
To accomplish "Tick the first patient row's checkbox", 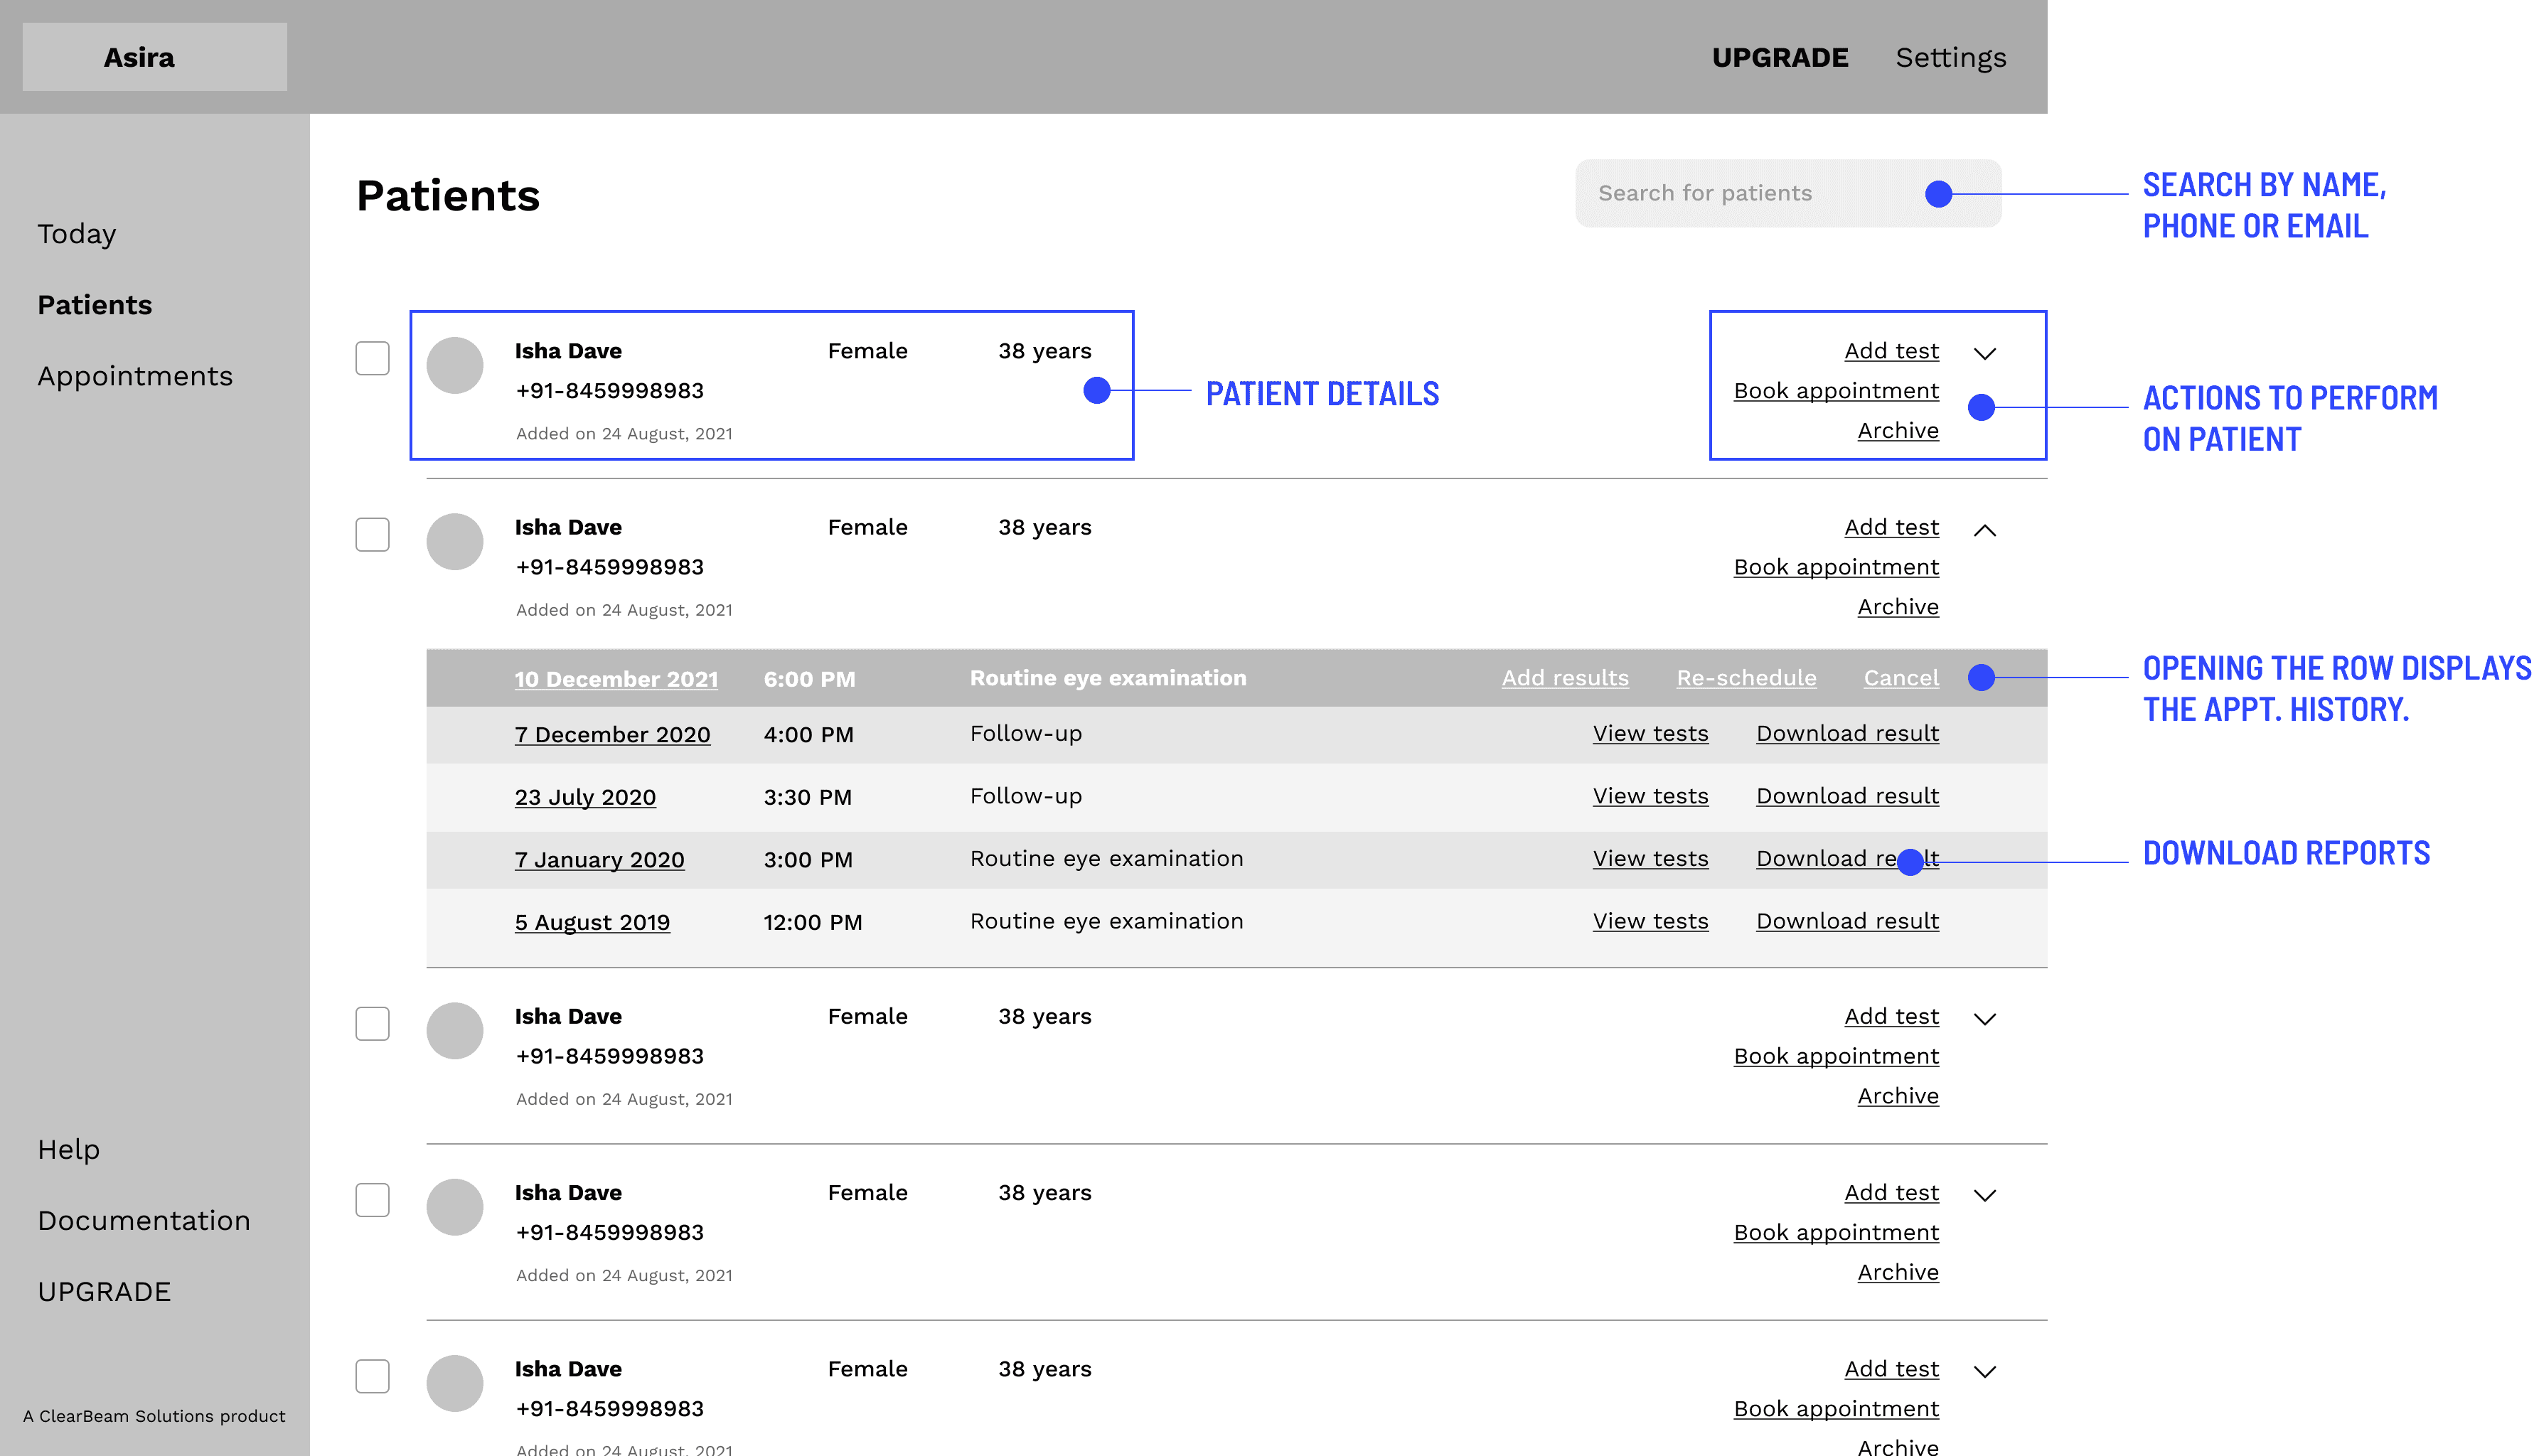I will (x=372, y=358).
